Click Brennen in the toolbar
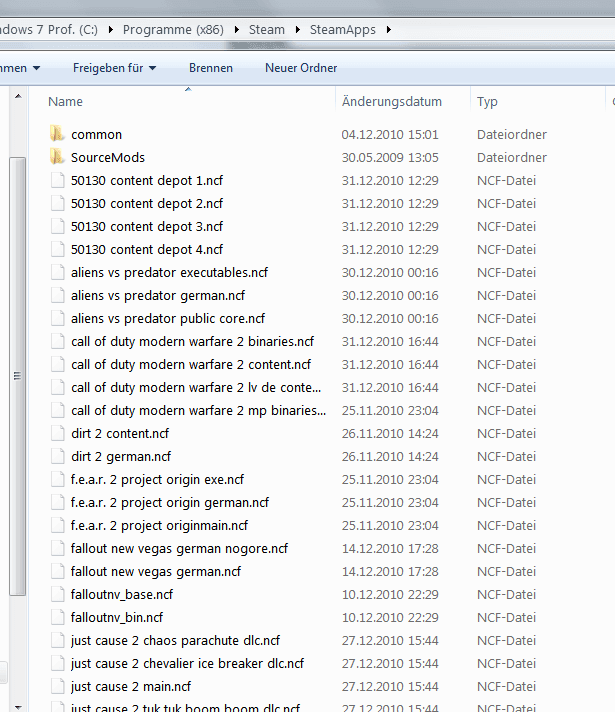Screen dimensions: 615x712 click(211, 68)
